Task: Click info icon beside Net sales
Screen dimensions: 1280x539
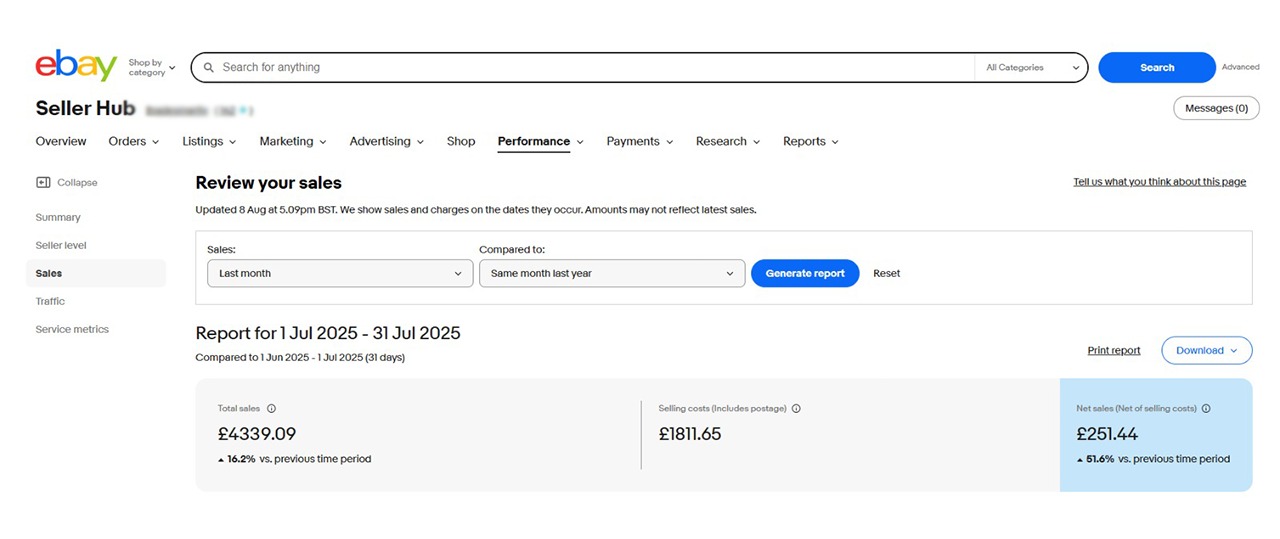Action: [1206, 408]
